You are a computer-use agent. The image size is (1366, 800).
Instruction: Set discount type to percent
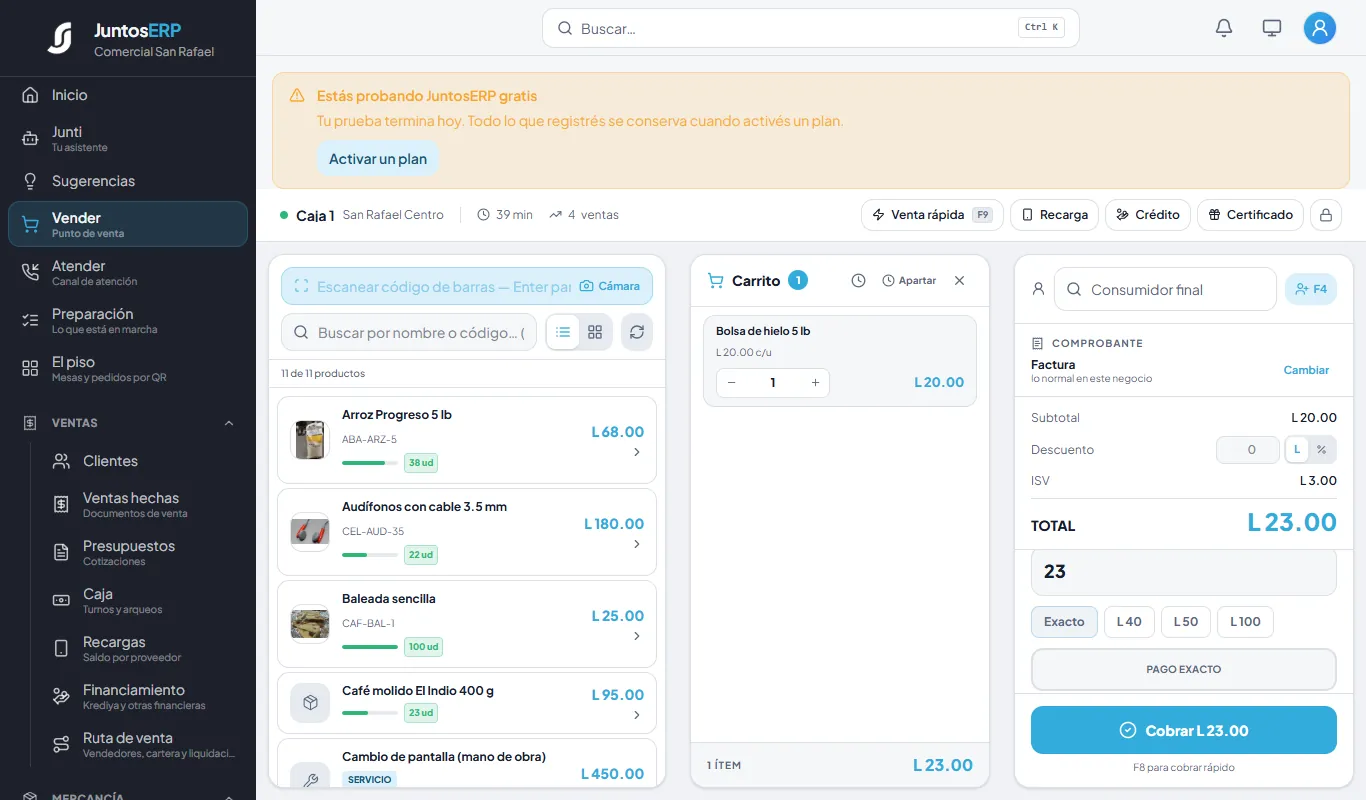click(1321, 450)
